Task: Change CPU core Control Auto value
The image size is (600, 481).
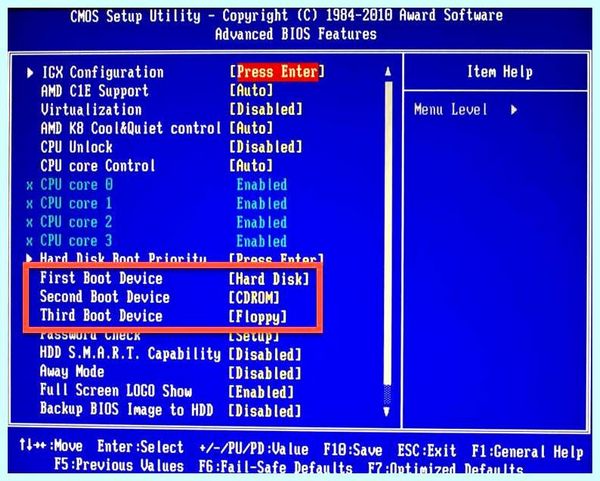Action: tap(251, 166)
